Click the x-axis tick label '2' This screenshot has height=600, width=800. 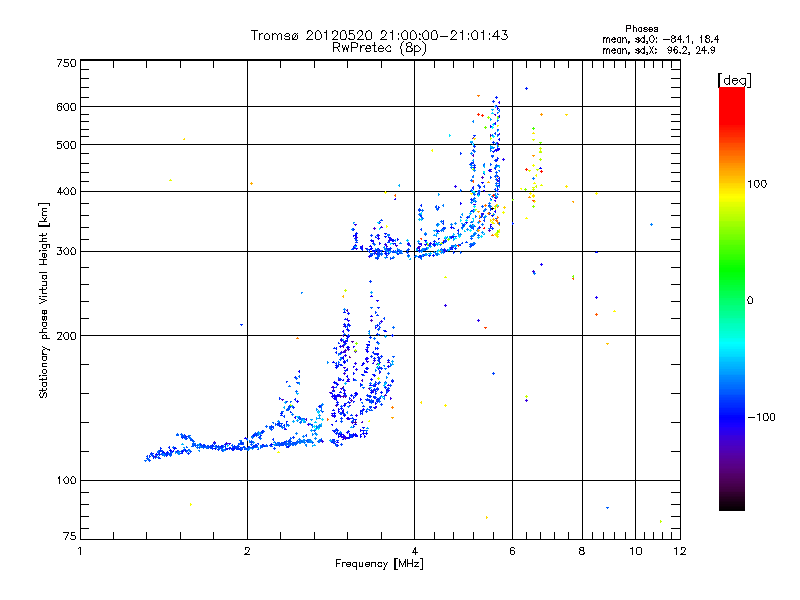click(247, 551)
